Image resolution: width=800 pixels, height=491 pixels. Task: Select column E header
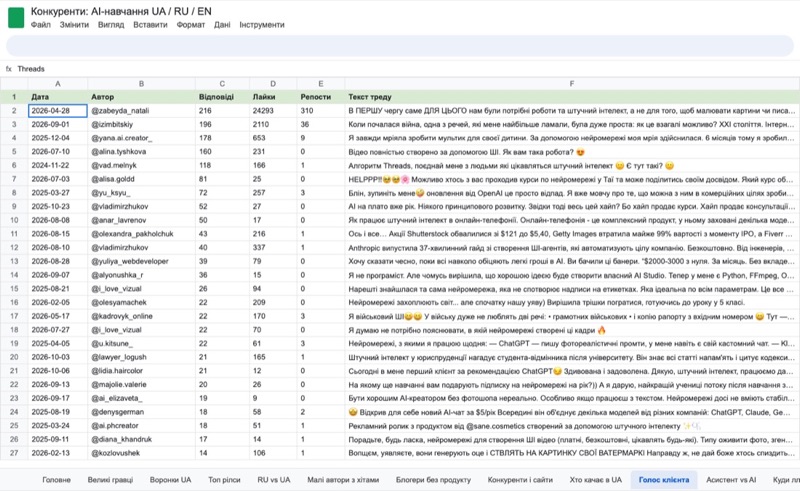tap(320, 84)
